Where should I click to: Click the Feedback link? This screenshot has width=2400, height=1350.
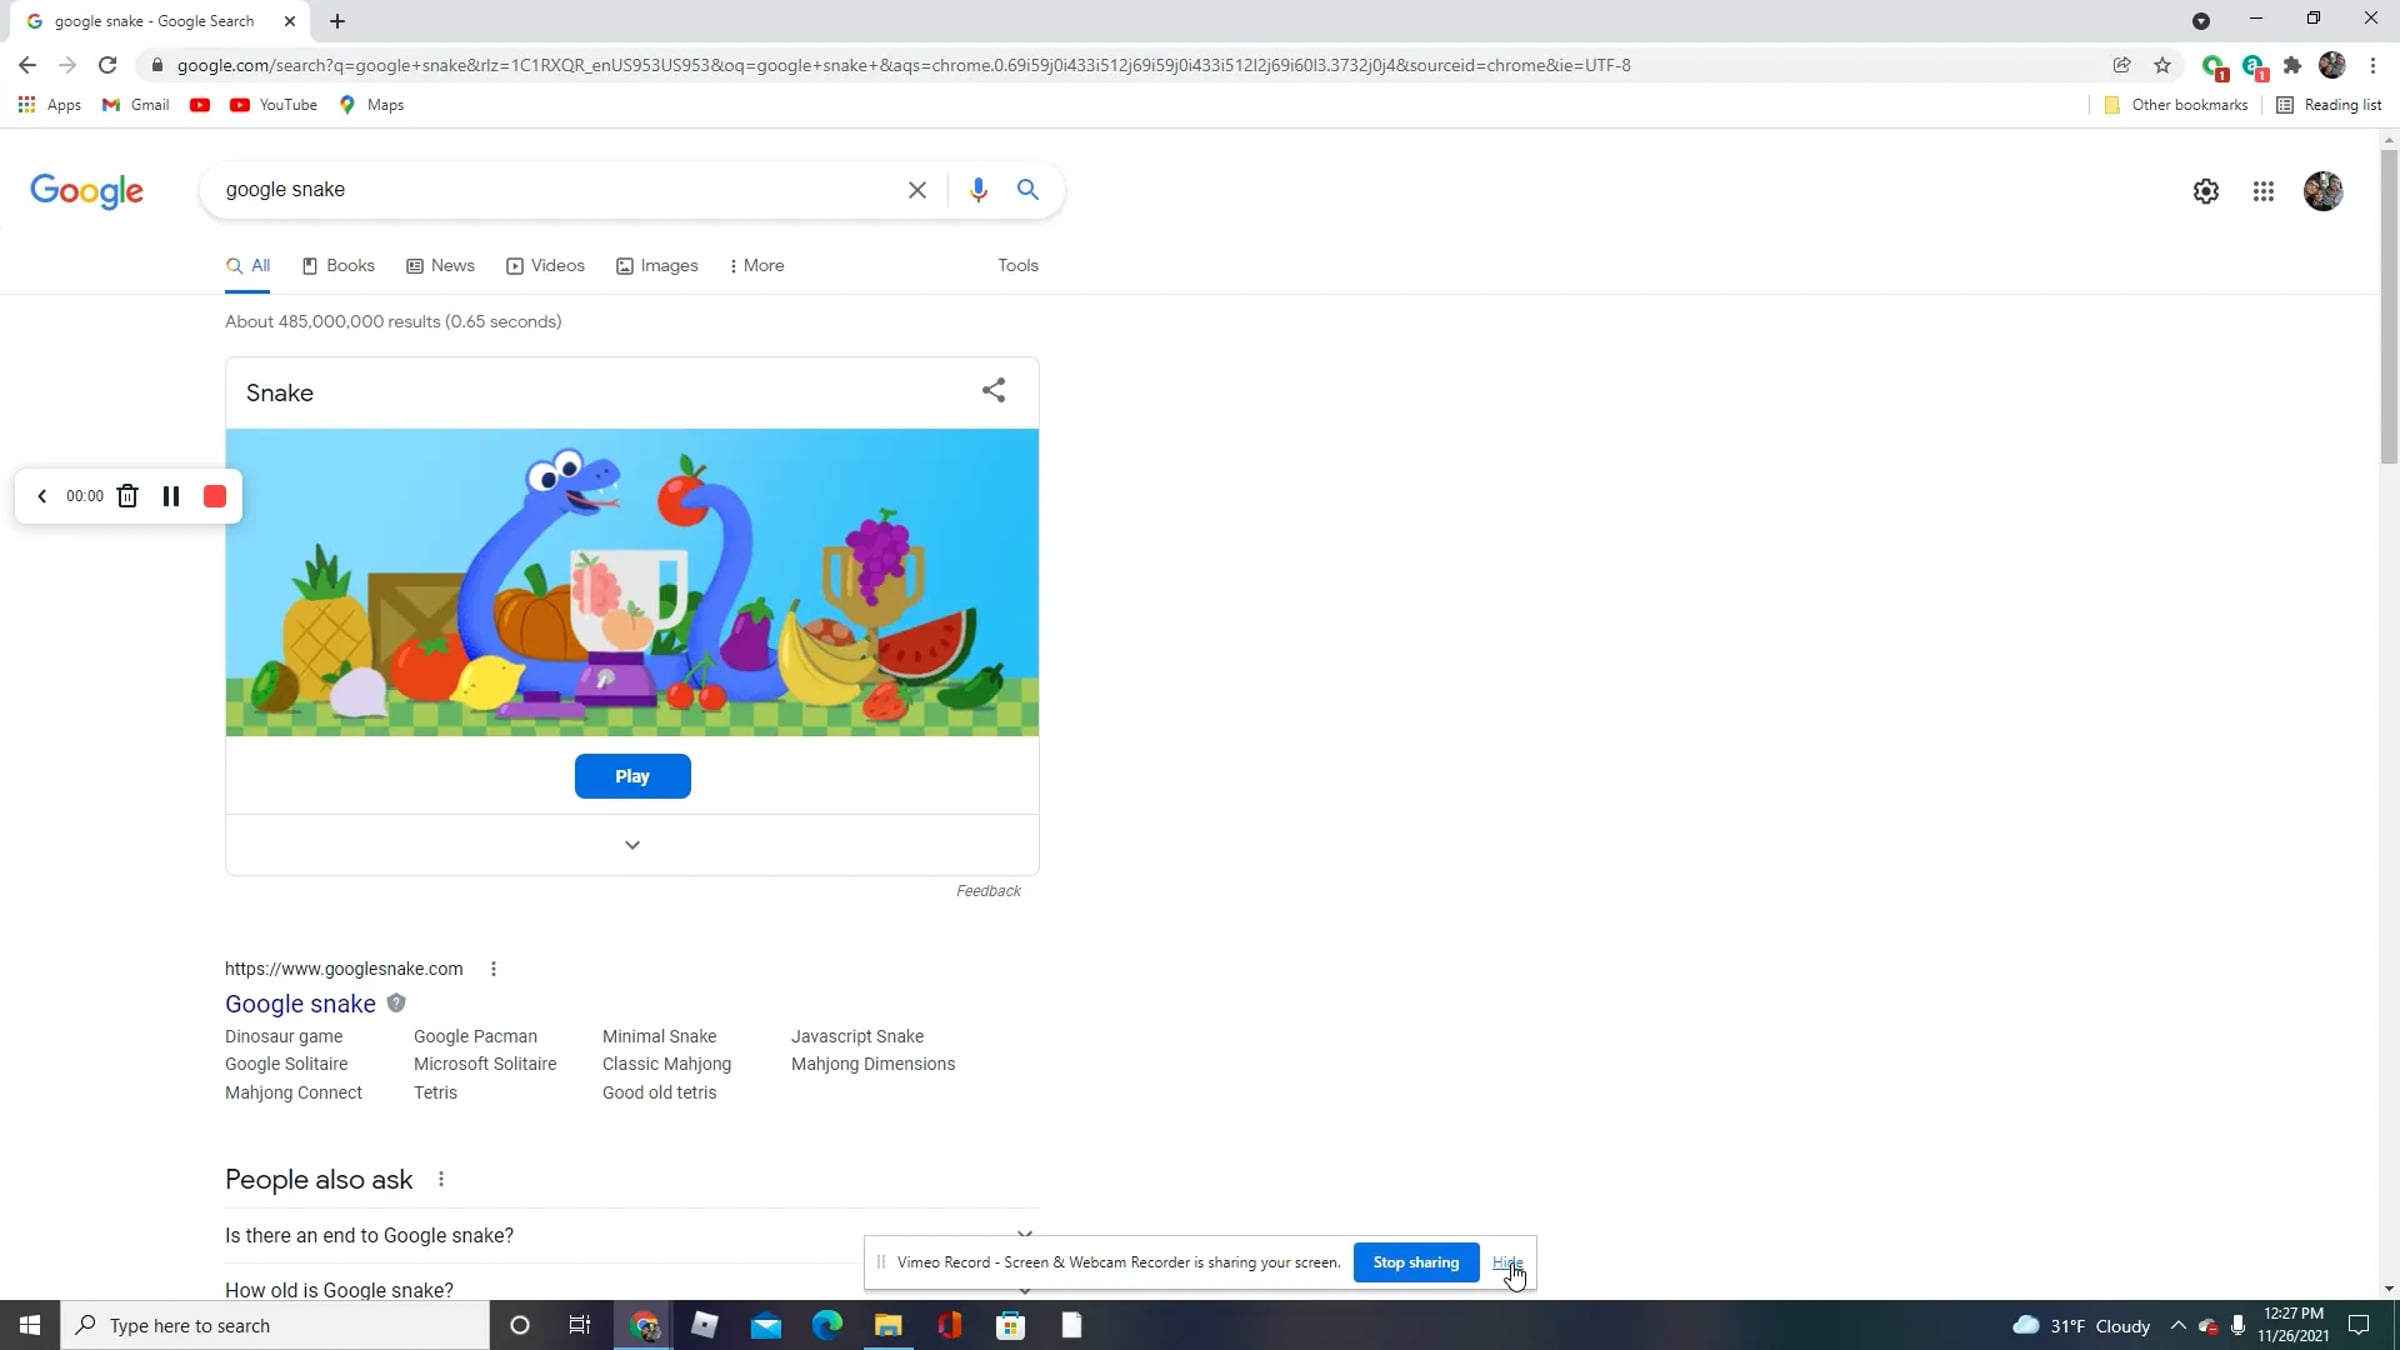(x=988, y=891)
